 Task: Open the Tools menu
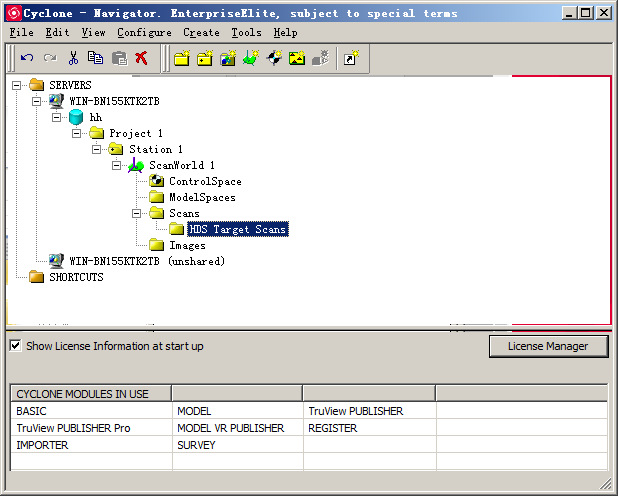[246, 33]
